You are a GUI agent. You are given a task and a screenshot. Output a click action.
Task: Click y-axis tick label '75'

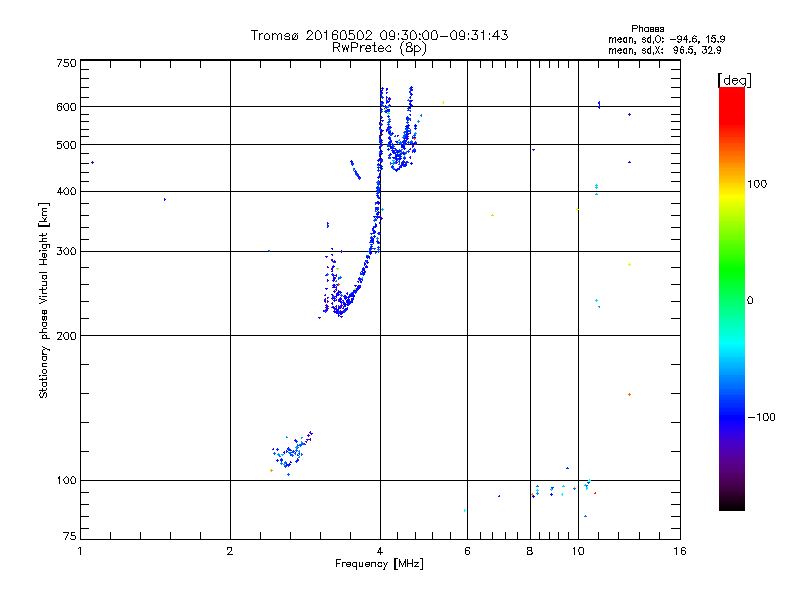pyautogui.click(x=70, y=536)
